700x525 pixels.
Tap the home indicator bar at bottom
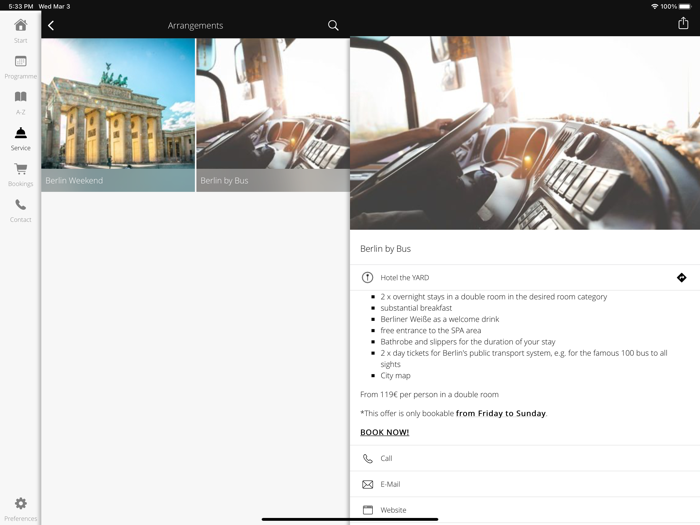(350, 519)
